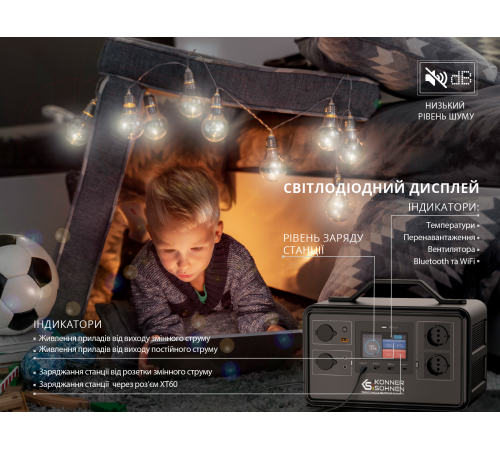Click the НИЗЬКИЙ РІВЕНЬ ШУМУ caption

[x=446, y=111]
